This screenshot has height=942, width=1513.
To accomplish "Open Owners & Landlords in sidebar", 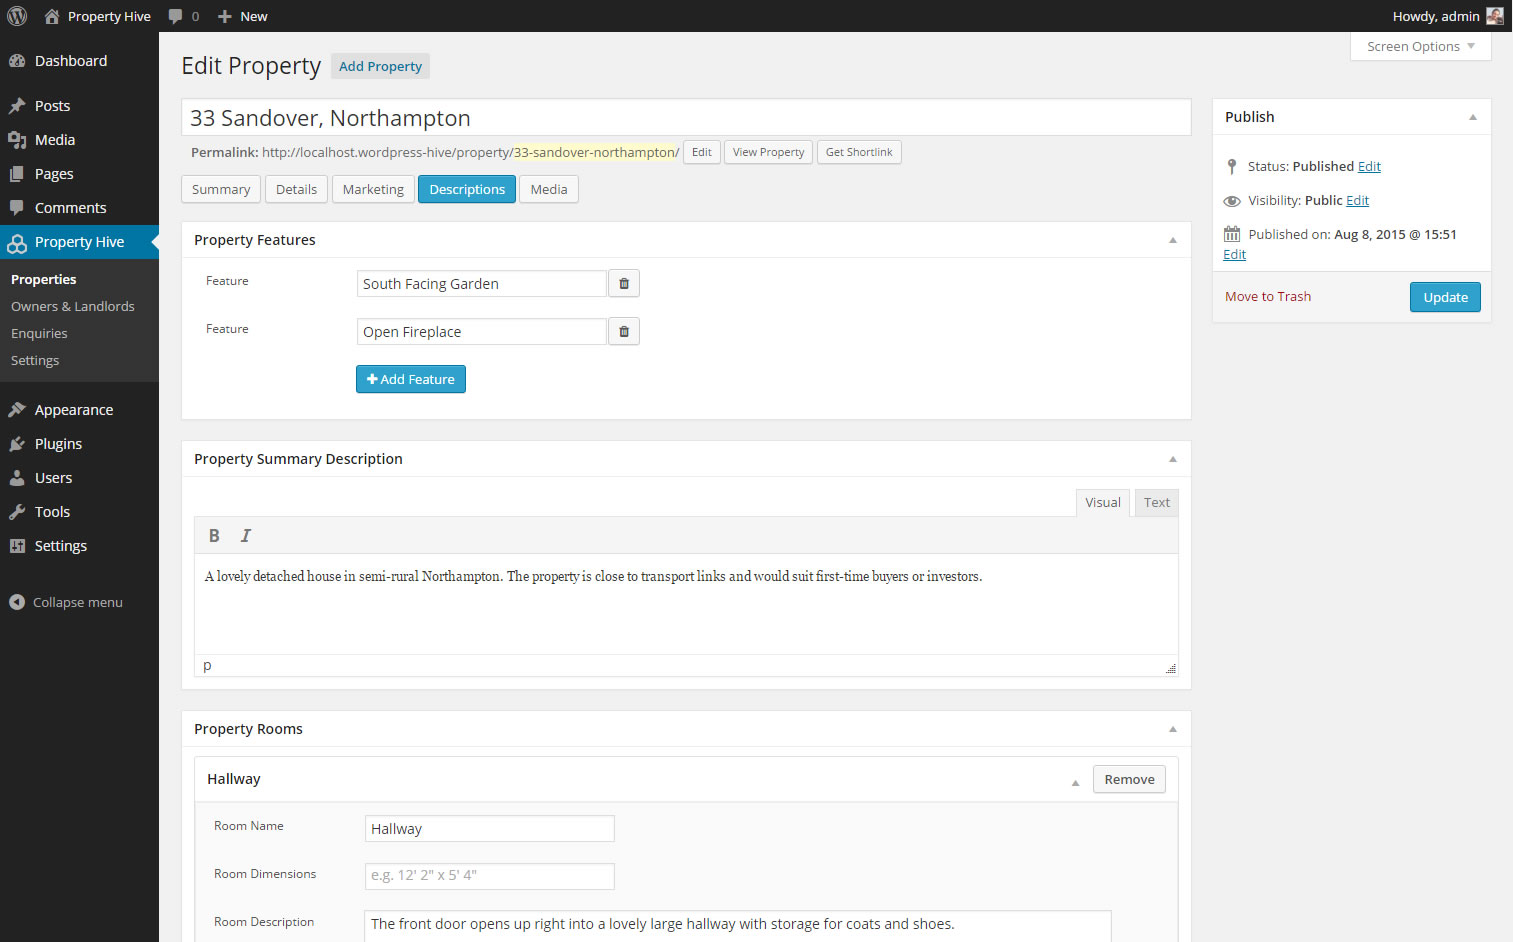I will point(73,307).
